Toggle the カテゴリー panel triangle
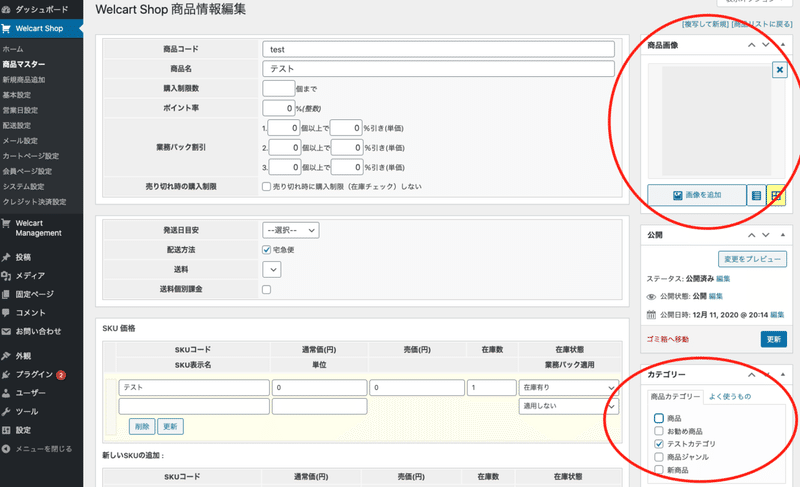The image size is (800, 487). pyautogui.click(x=783, y=375)
